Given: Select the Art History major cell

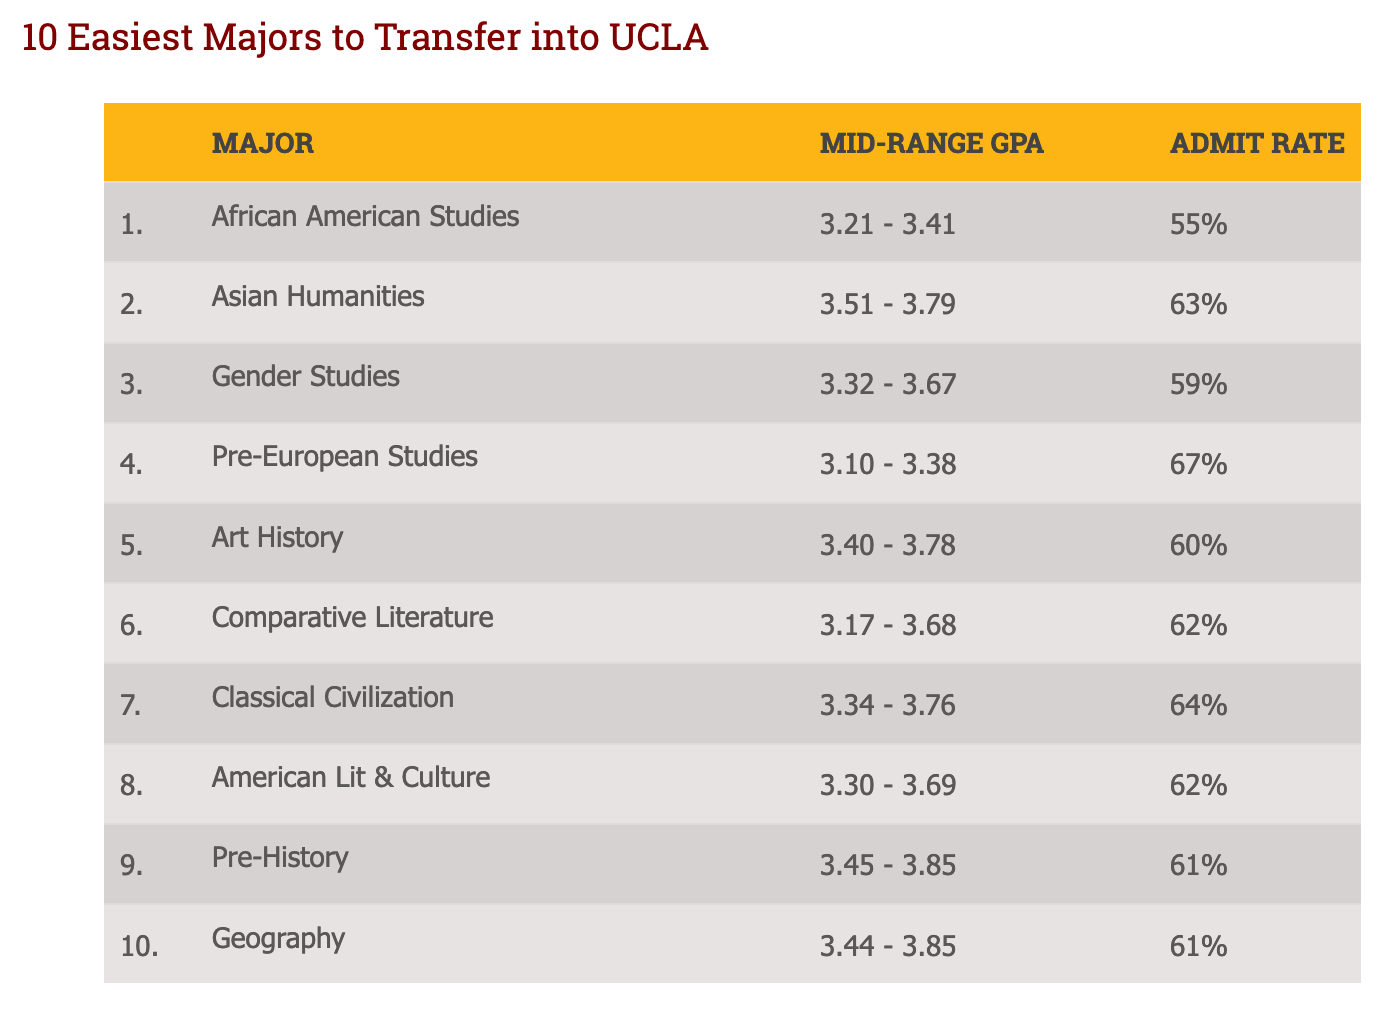Looking at the screenshot, I should coord(277,537).
